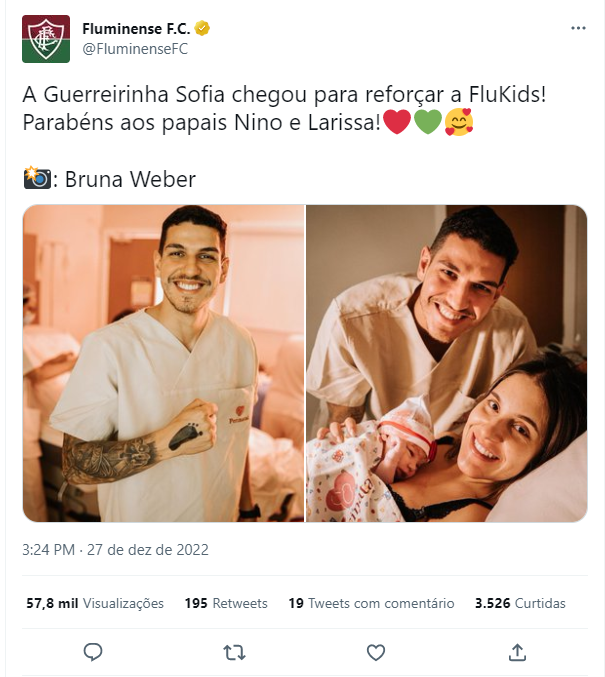Click the camera emoji before Bruna Weber

tap(37, 178)
